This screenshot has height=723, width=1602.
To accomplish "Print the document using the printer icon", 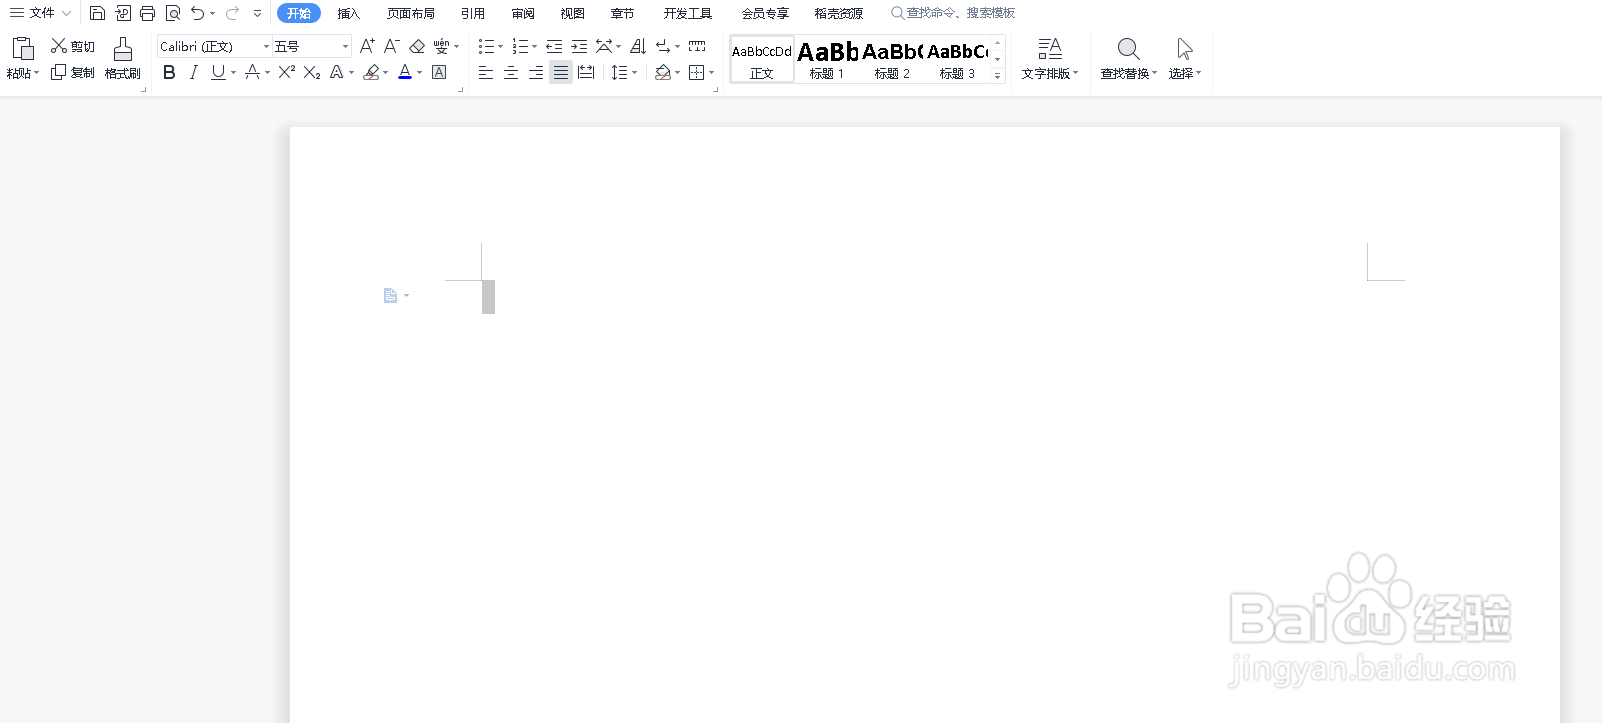I will point(148,13).
